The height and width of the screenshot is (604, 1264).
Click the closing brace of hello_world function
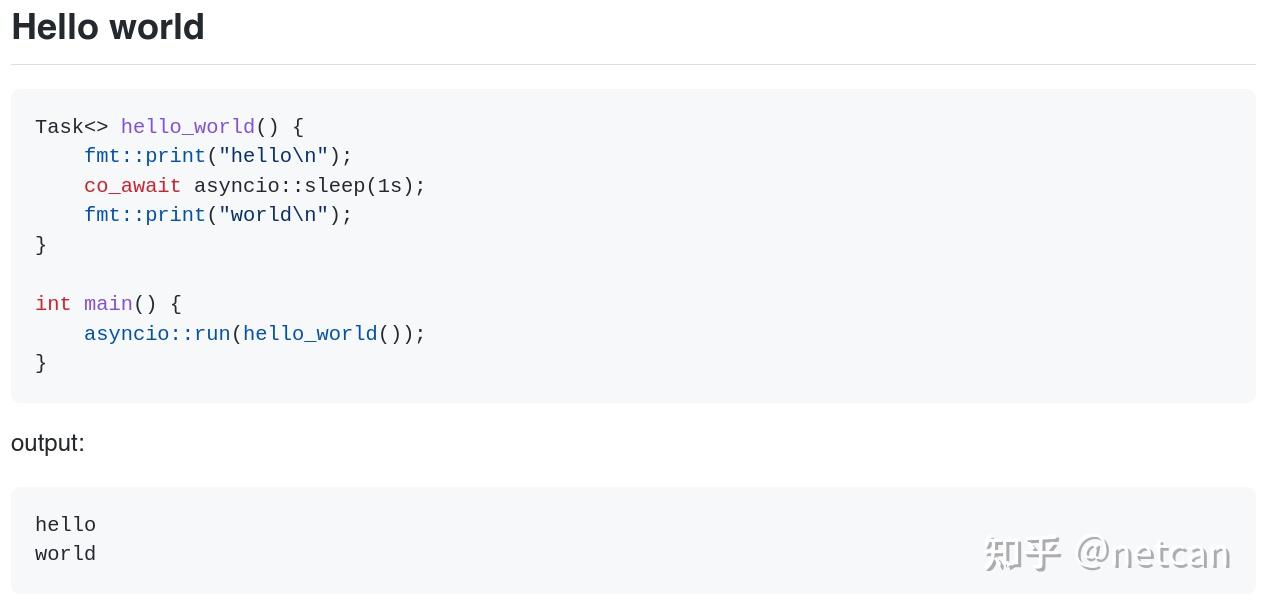tap(41, 245)
